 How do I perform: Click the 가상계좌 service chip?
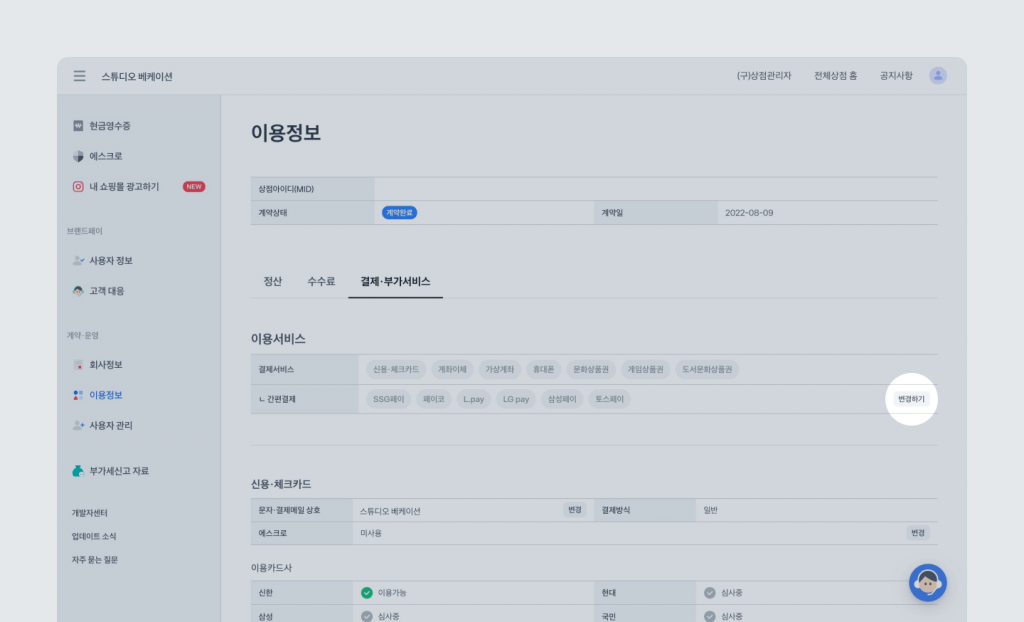point(500,369)
